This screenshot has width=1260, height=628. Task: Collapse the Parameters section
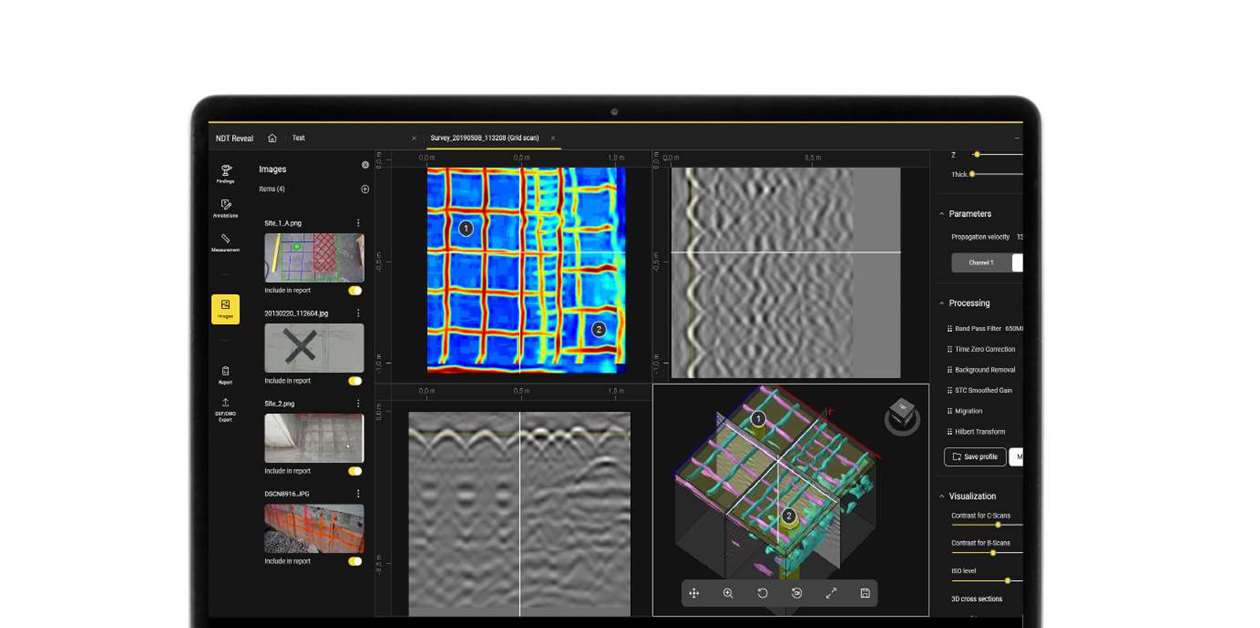pos(941,213)
